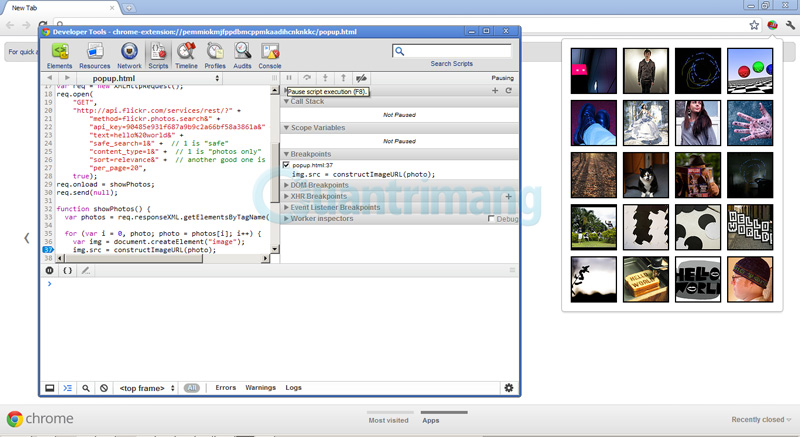The height and width of the screenshot is (437, 800).
Task: Pretty print the script with braces icon
Action: point(67,271)
